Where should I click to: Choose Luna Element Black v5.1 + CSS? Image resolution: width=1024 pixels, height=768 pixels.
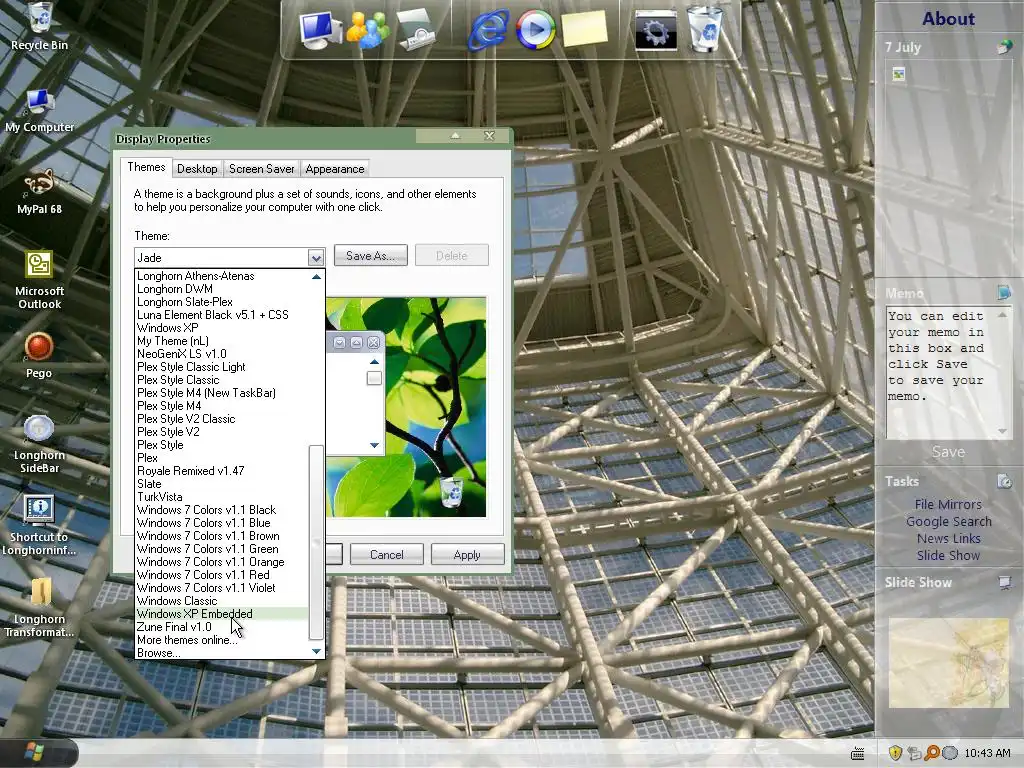tap(221, 315)
